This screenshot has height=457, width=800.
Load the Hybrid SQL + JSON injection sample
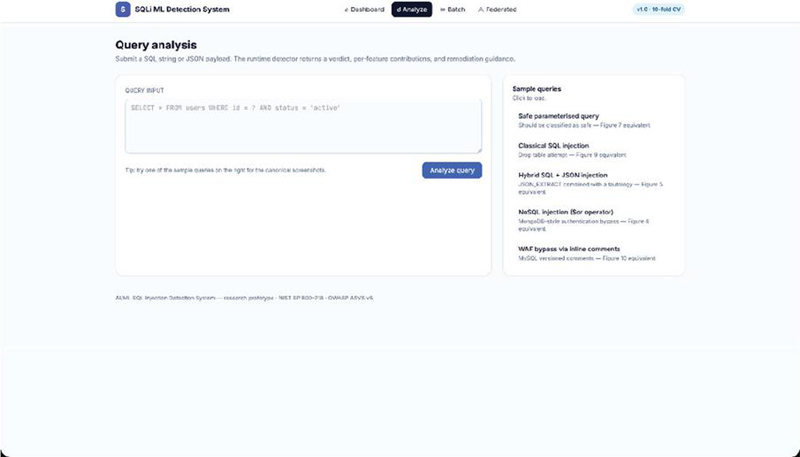point(594,183)
